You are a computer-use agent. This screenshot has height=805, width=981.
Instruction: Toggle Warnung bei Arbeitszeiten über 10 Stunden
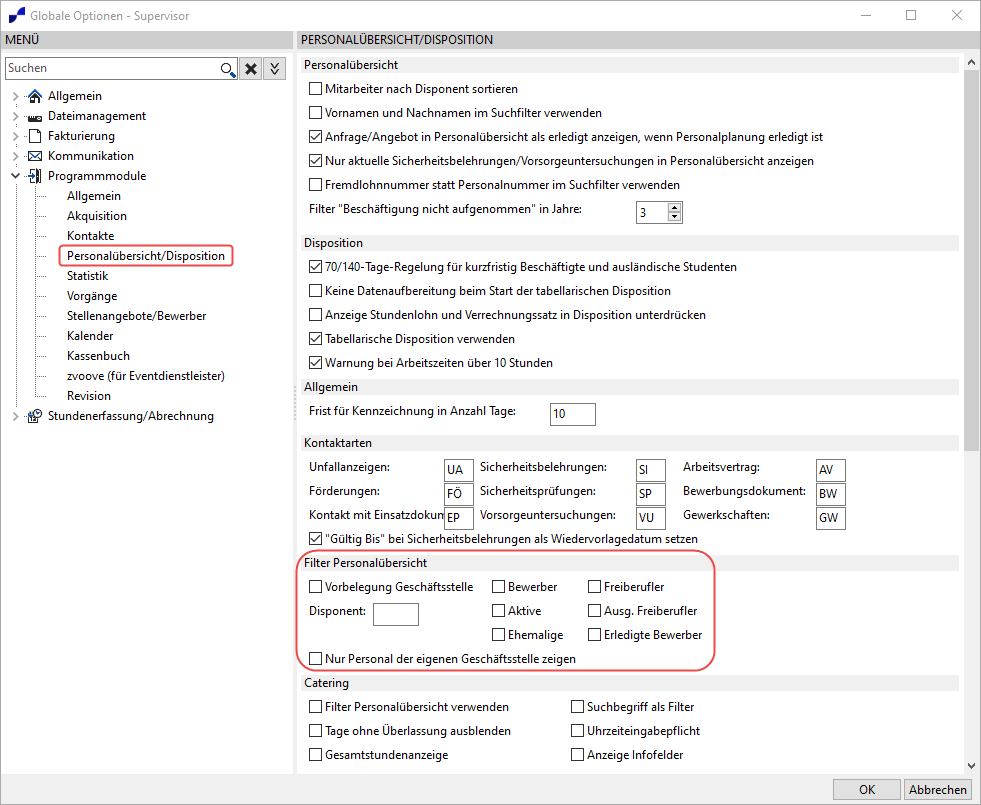(x=315, y=363)
